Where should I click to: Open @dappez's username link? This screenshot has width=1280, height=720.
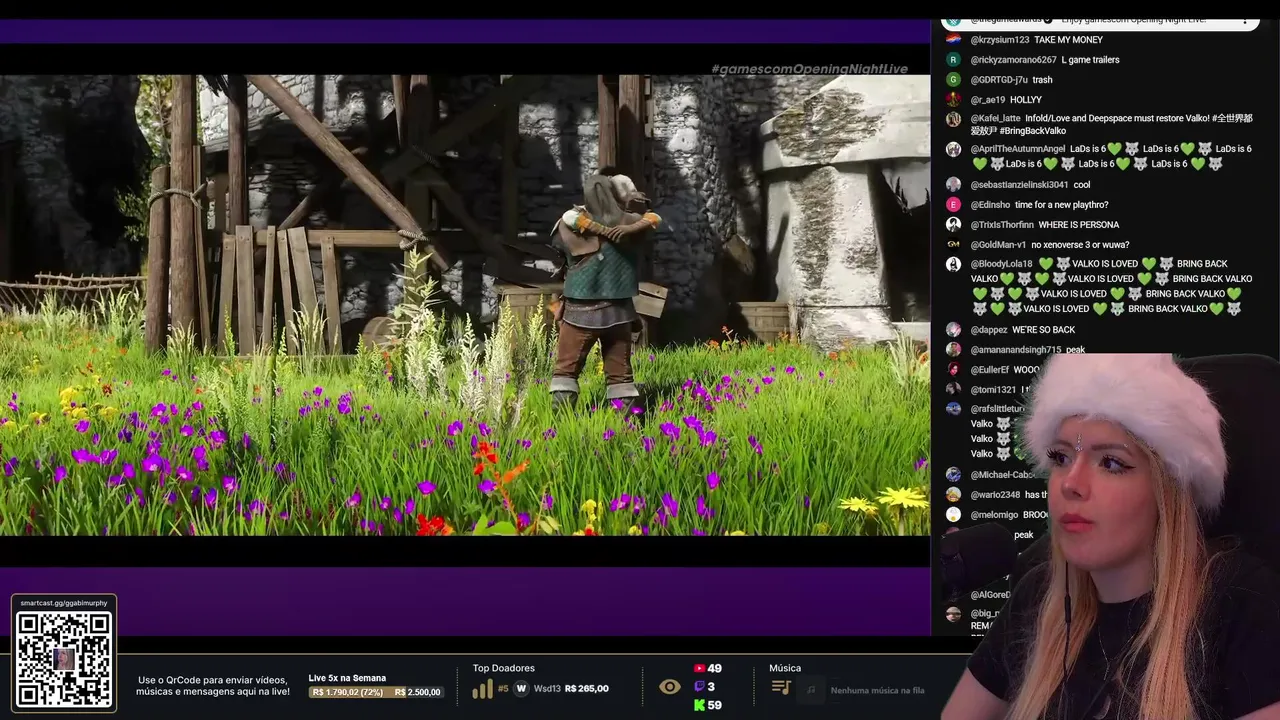click(x=989, y=330)
